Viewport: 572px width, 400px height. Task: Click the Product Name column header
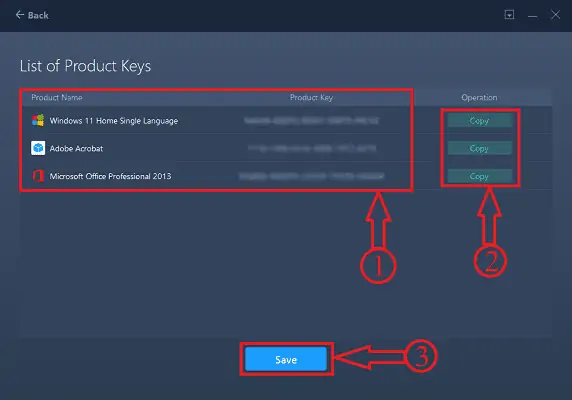[x=57, y=97]
